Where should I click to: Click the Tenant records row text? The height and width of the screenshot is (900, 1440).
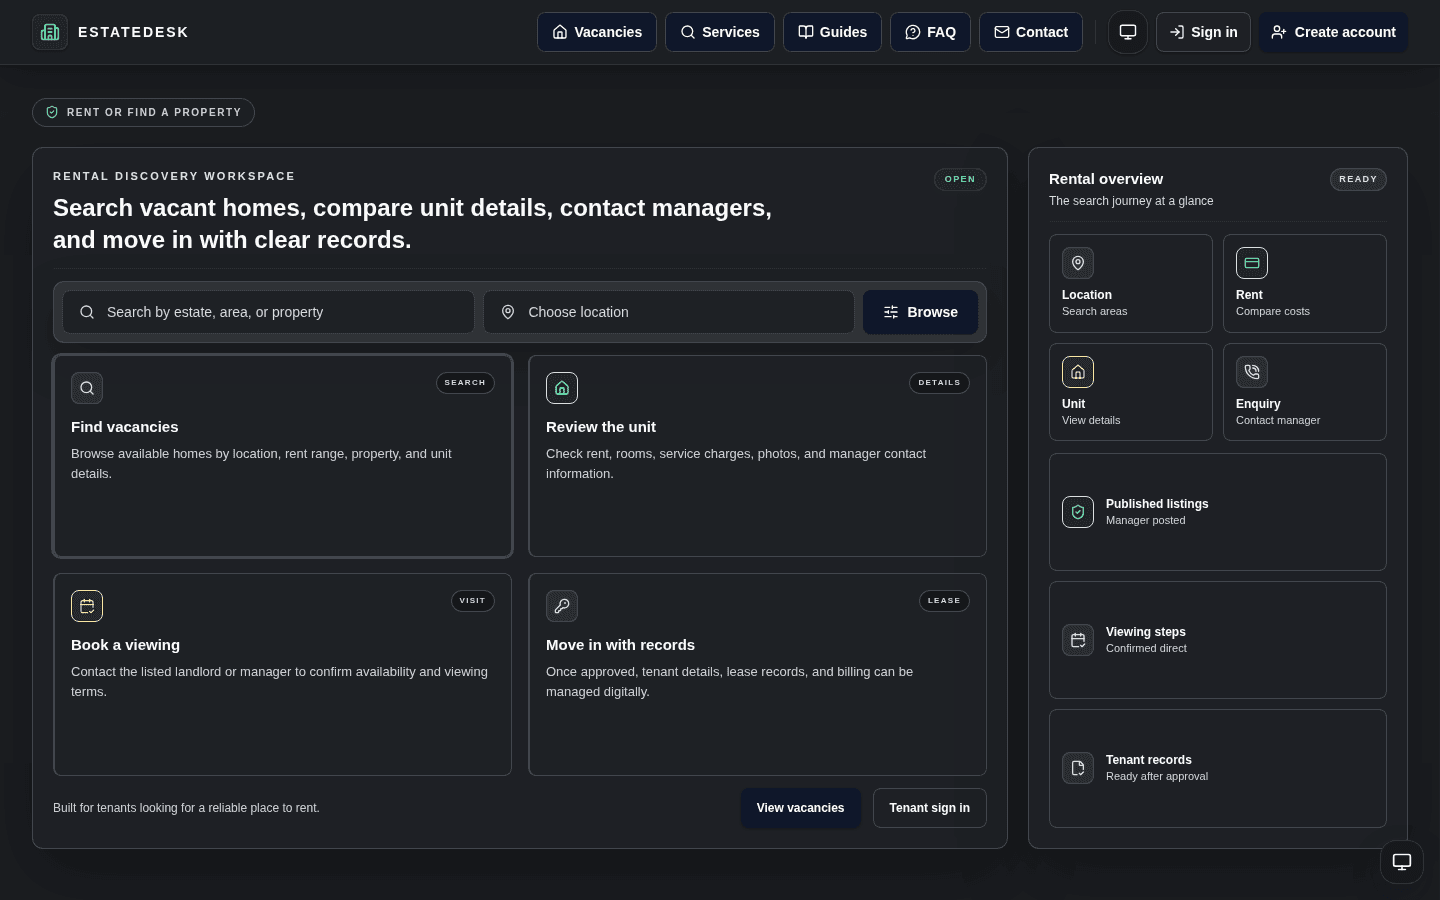pos(1157,768)
